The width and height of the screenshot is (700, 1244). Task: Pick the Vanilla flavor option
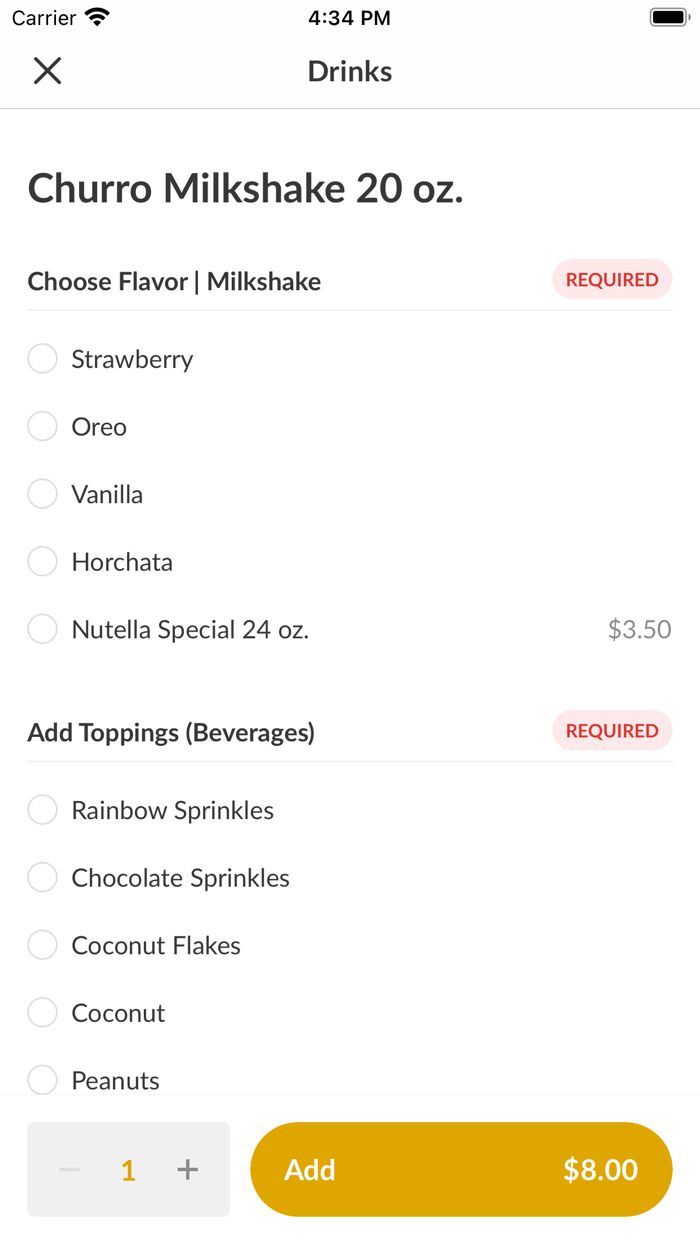coord(42,494)
